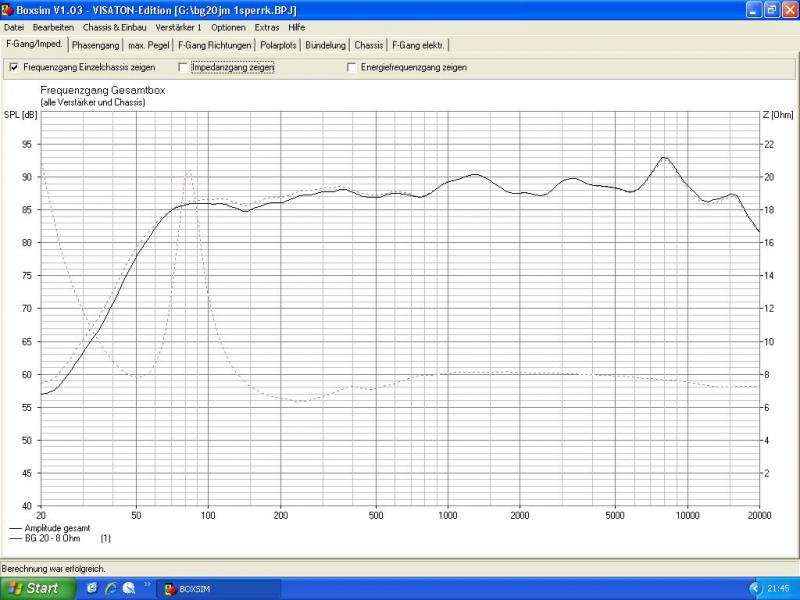Tick the Energiefrequenzgang zeigen checkbox

click(351, 67)
